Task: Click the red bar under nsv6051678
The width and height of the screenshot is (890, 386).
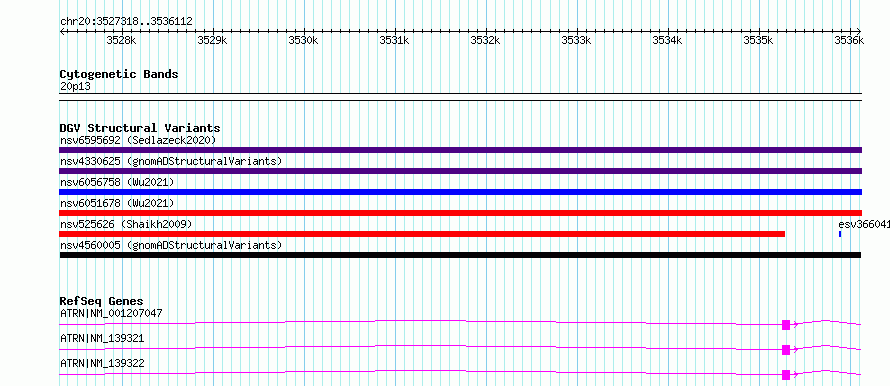Action: [x=460, y=213]
